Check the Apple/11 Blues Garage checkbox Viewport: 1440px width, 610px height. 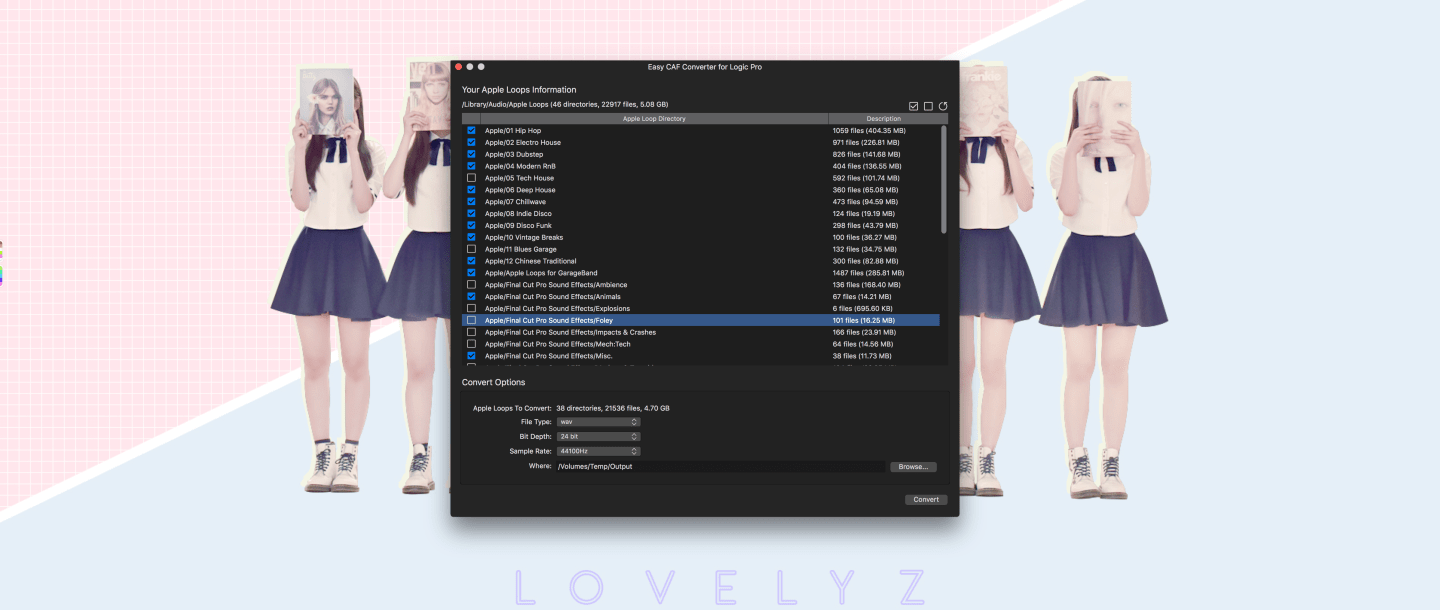[471, 249]
